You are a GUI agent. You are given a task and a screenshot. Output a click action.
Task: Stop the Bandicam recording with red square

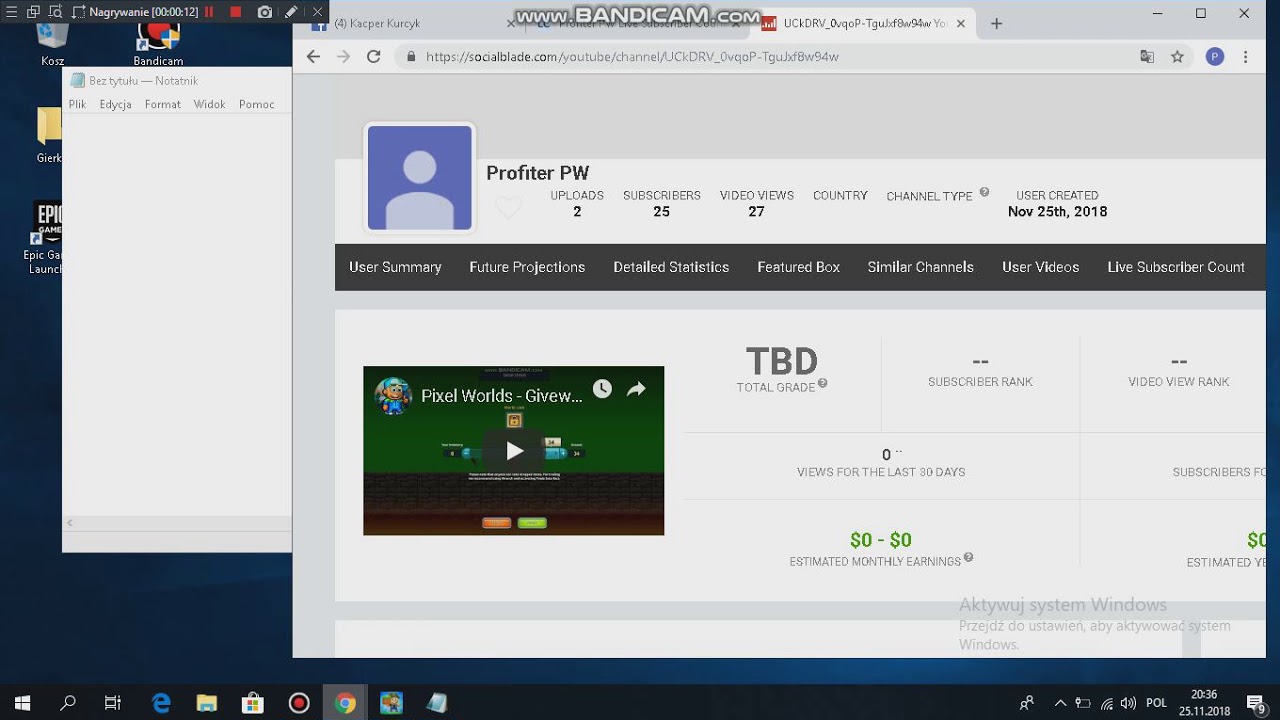[236, 12]
